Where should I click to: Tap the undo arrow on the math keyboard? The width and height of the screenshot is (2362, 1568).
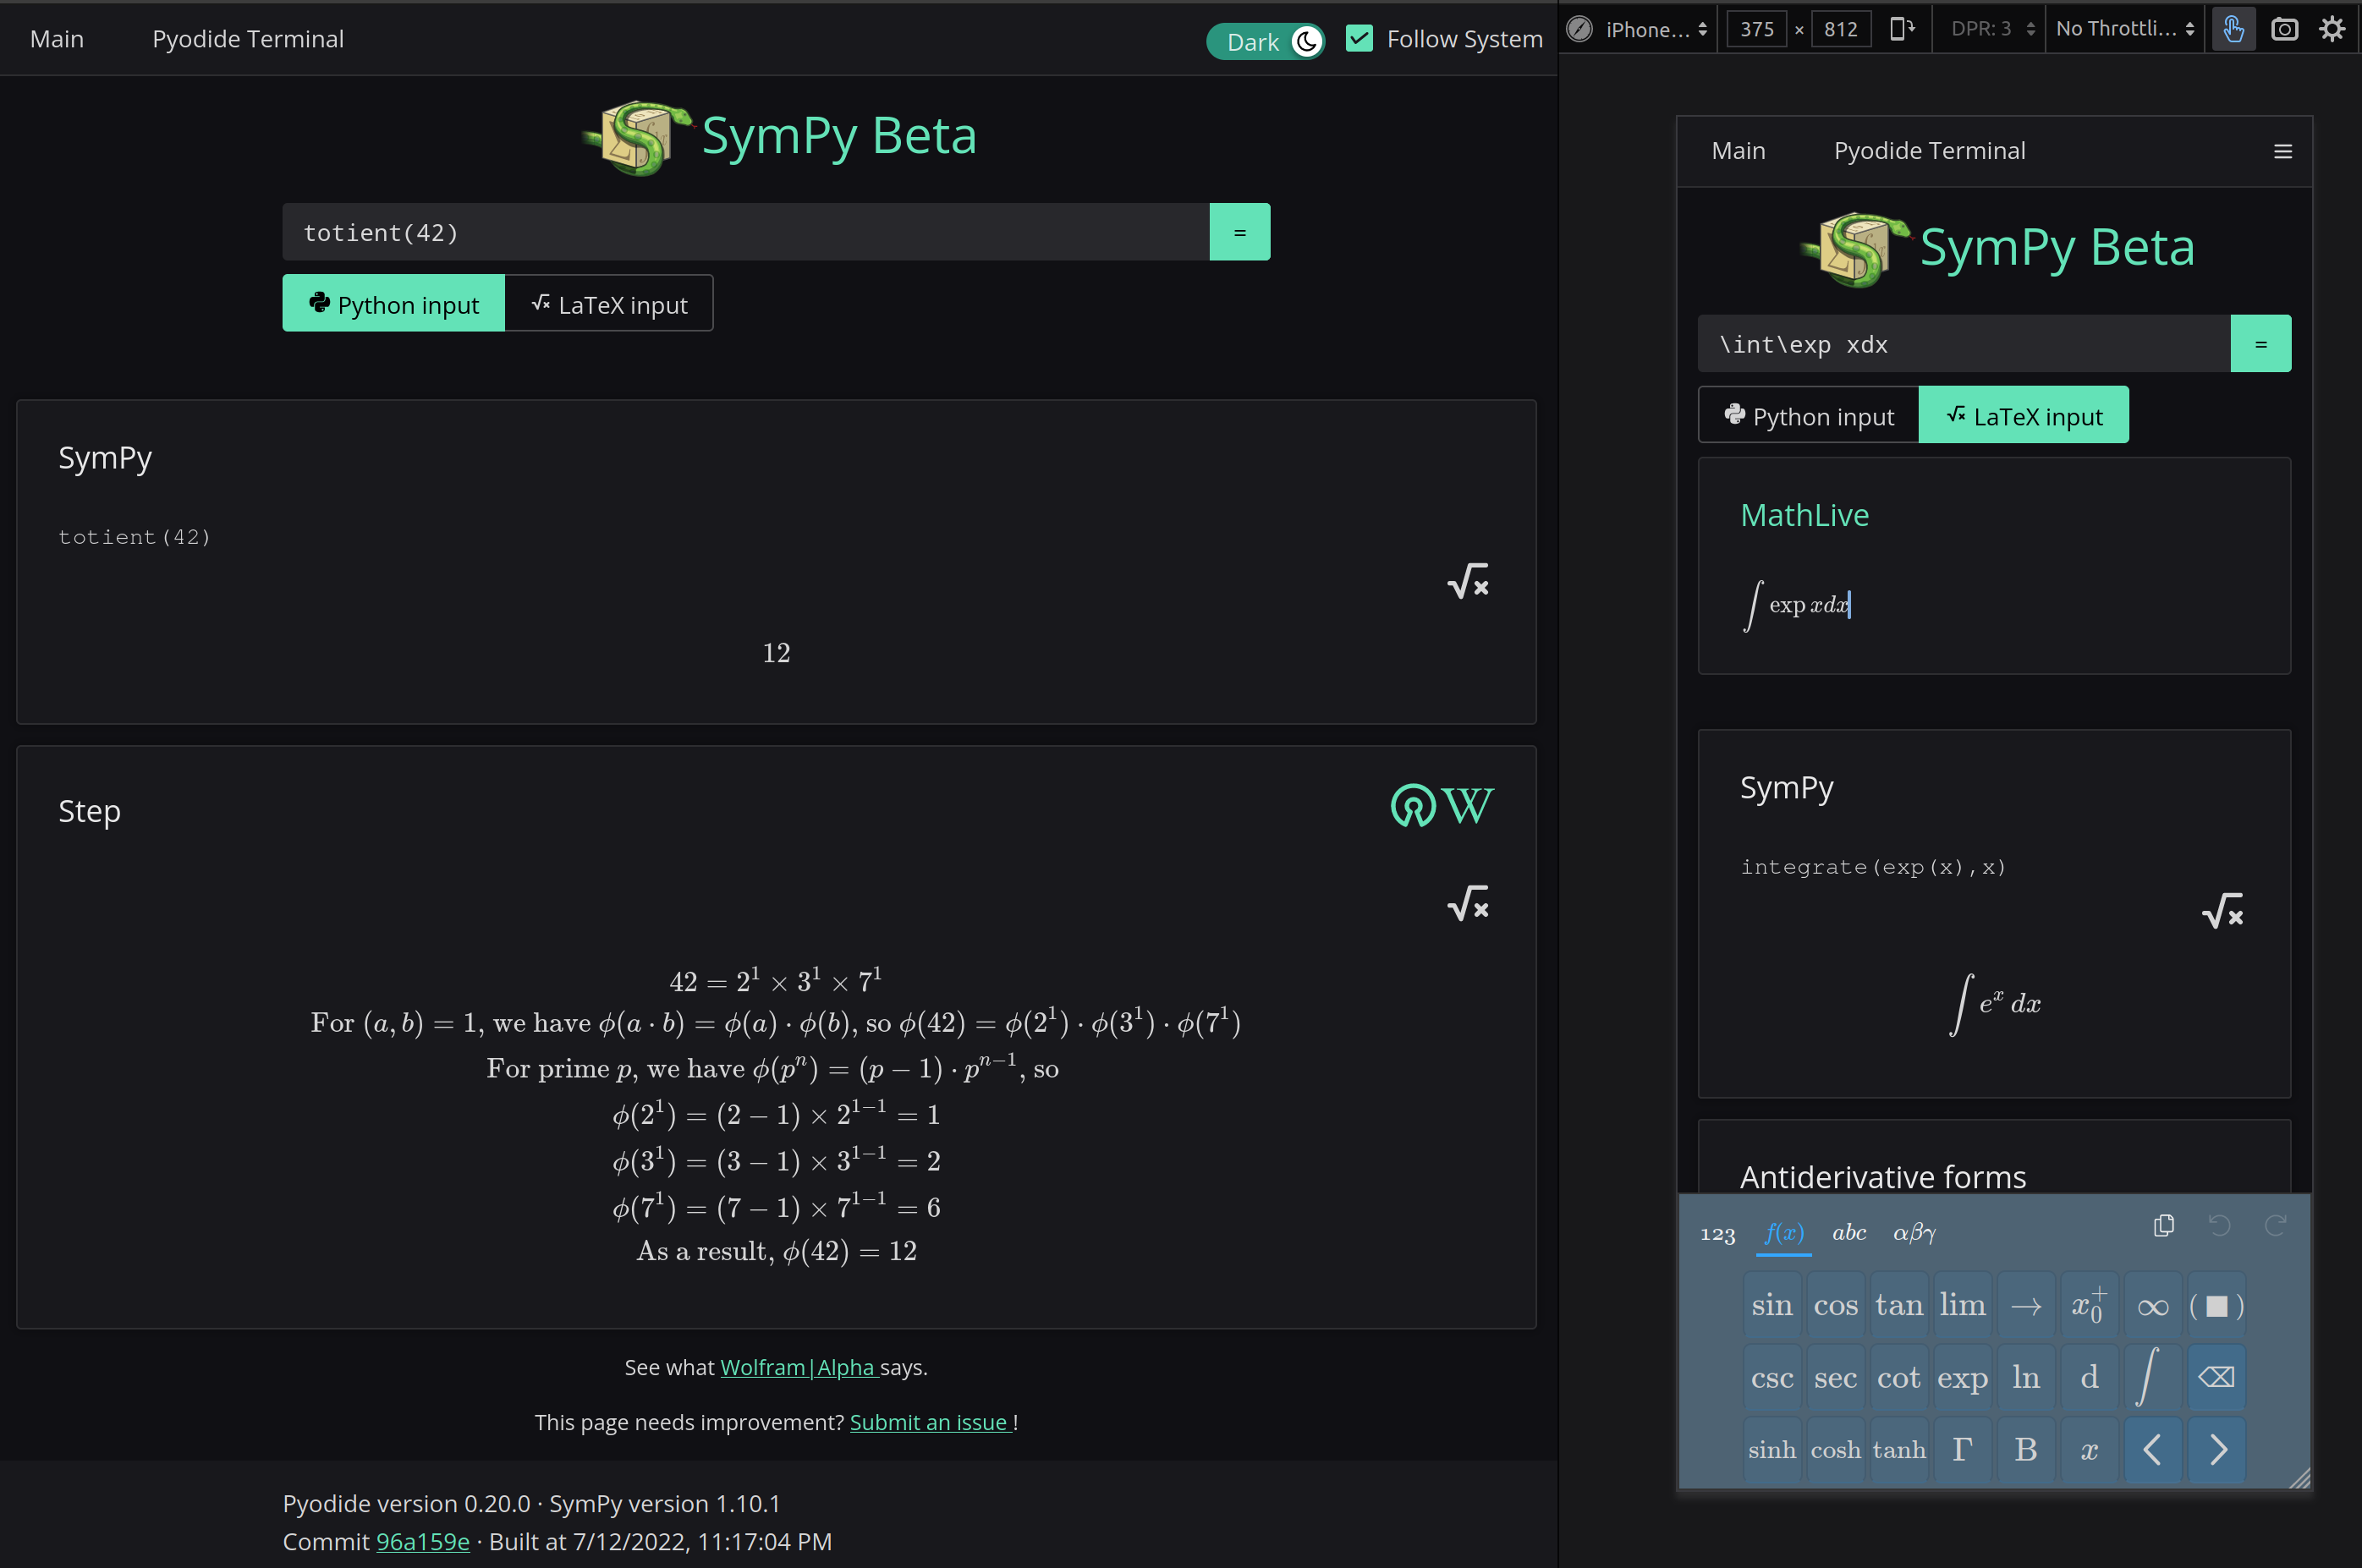(2218, 1224)
